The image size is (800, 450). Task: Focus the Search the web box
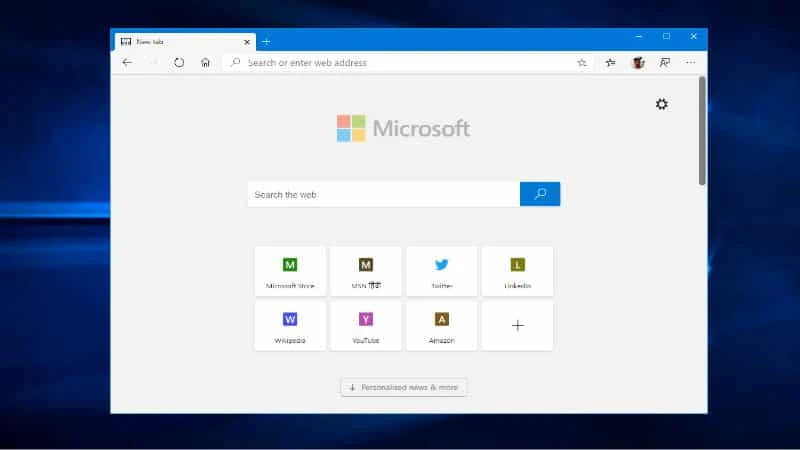coord(384,194)
